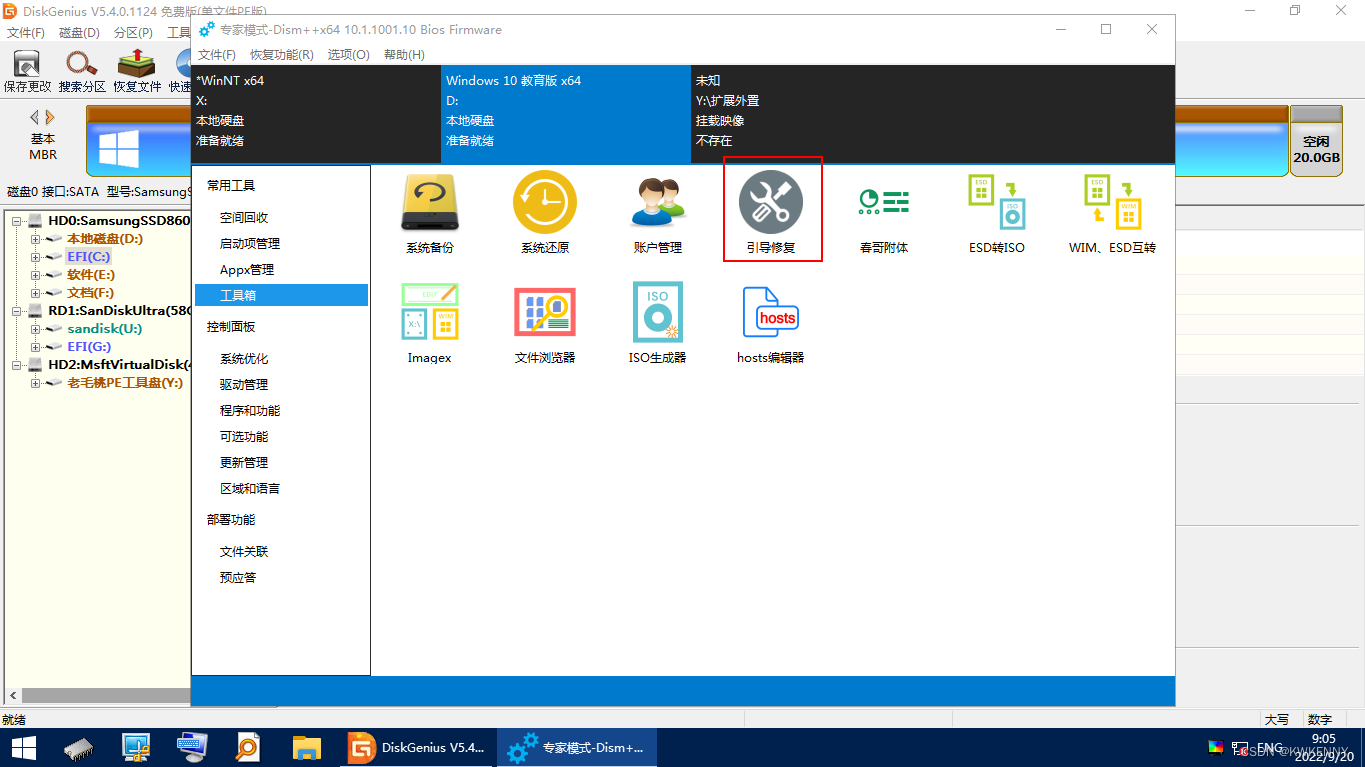Viewport: 1365px width, 767px height.
Task: Expand the EFI(C:) tree node
Action: pos(35,257)
